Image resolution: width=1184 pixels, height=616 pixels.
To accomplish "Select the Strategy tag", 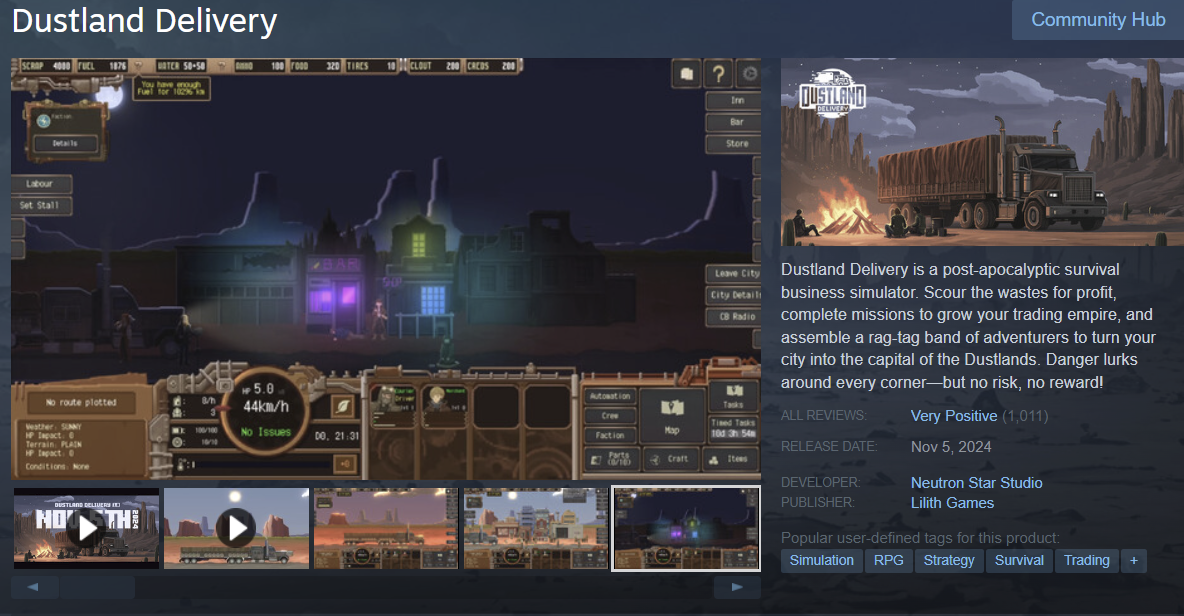I will [x=949, y=560].
